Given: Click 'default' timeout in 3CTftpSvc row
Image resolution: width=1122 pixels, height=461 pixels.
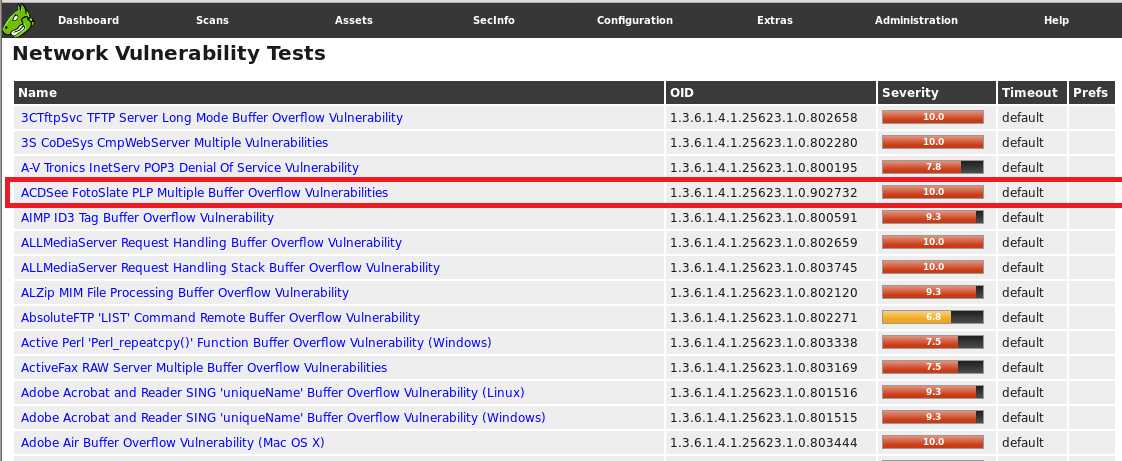Looking at the screenshot, I should tap(1023, 117).
